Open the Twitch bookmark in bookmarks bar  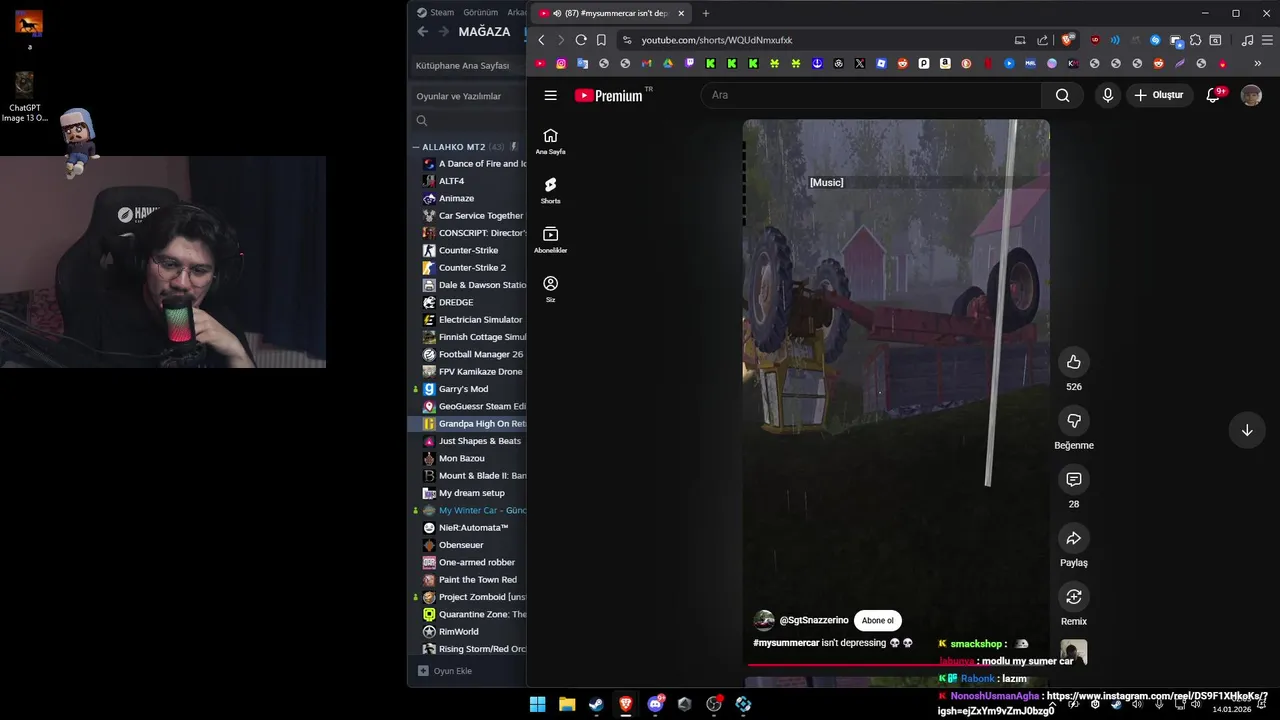[x=689, y=63]
